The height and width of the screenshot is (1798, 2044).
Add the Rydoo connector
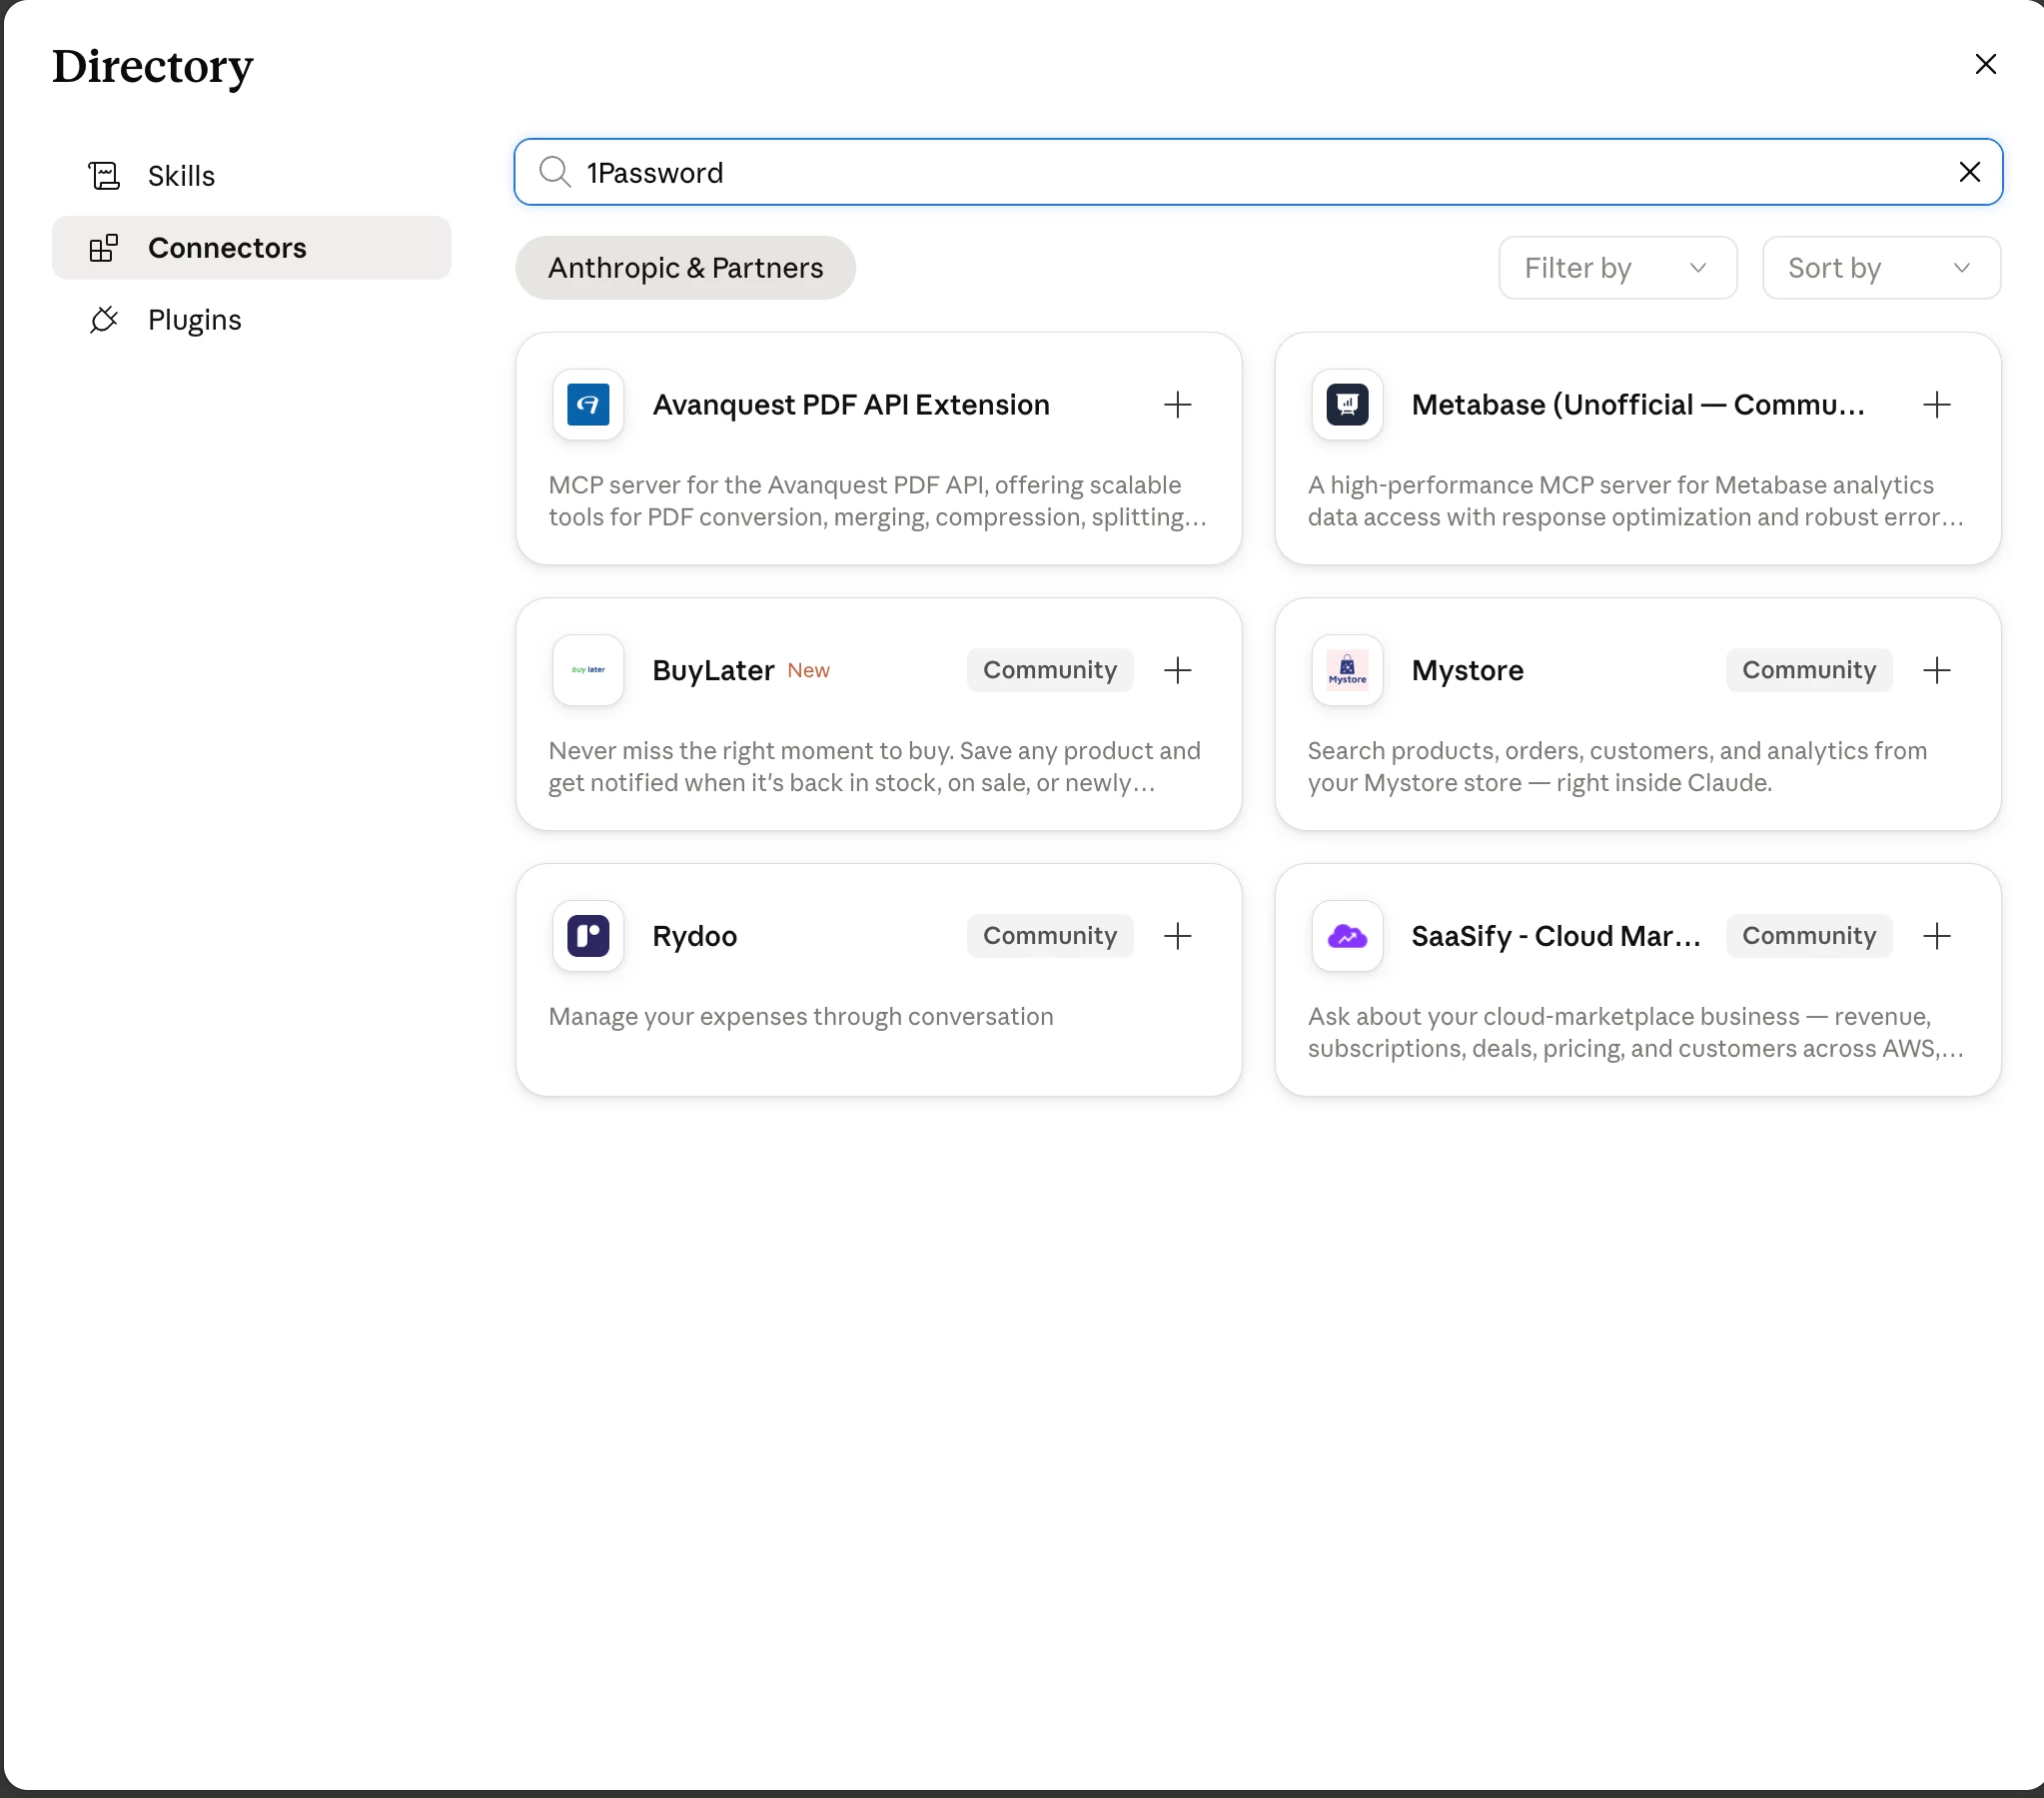(x=1177, y=936)
